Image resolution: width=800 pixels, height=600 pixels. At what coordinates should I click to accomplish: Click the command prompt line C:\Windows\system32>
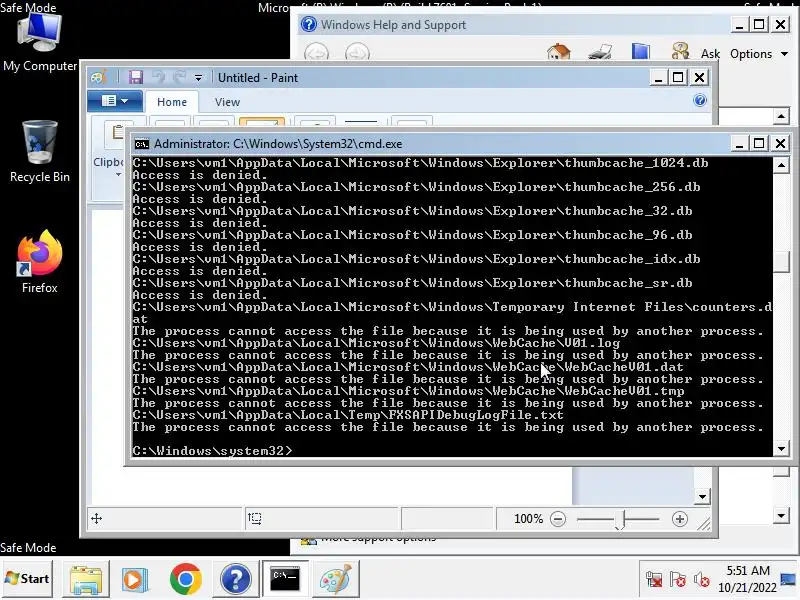(212, 451)
